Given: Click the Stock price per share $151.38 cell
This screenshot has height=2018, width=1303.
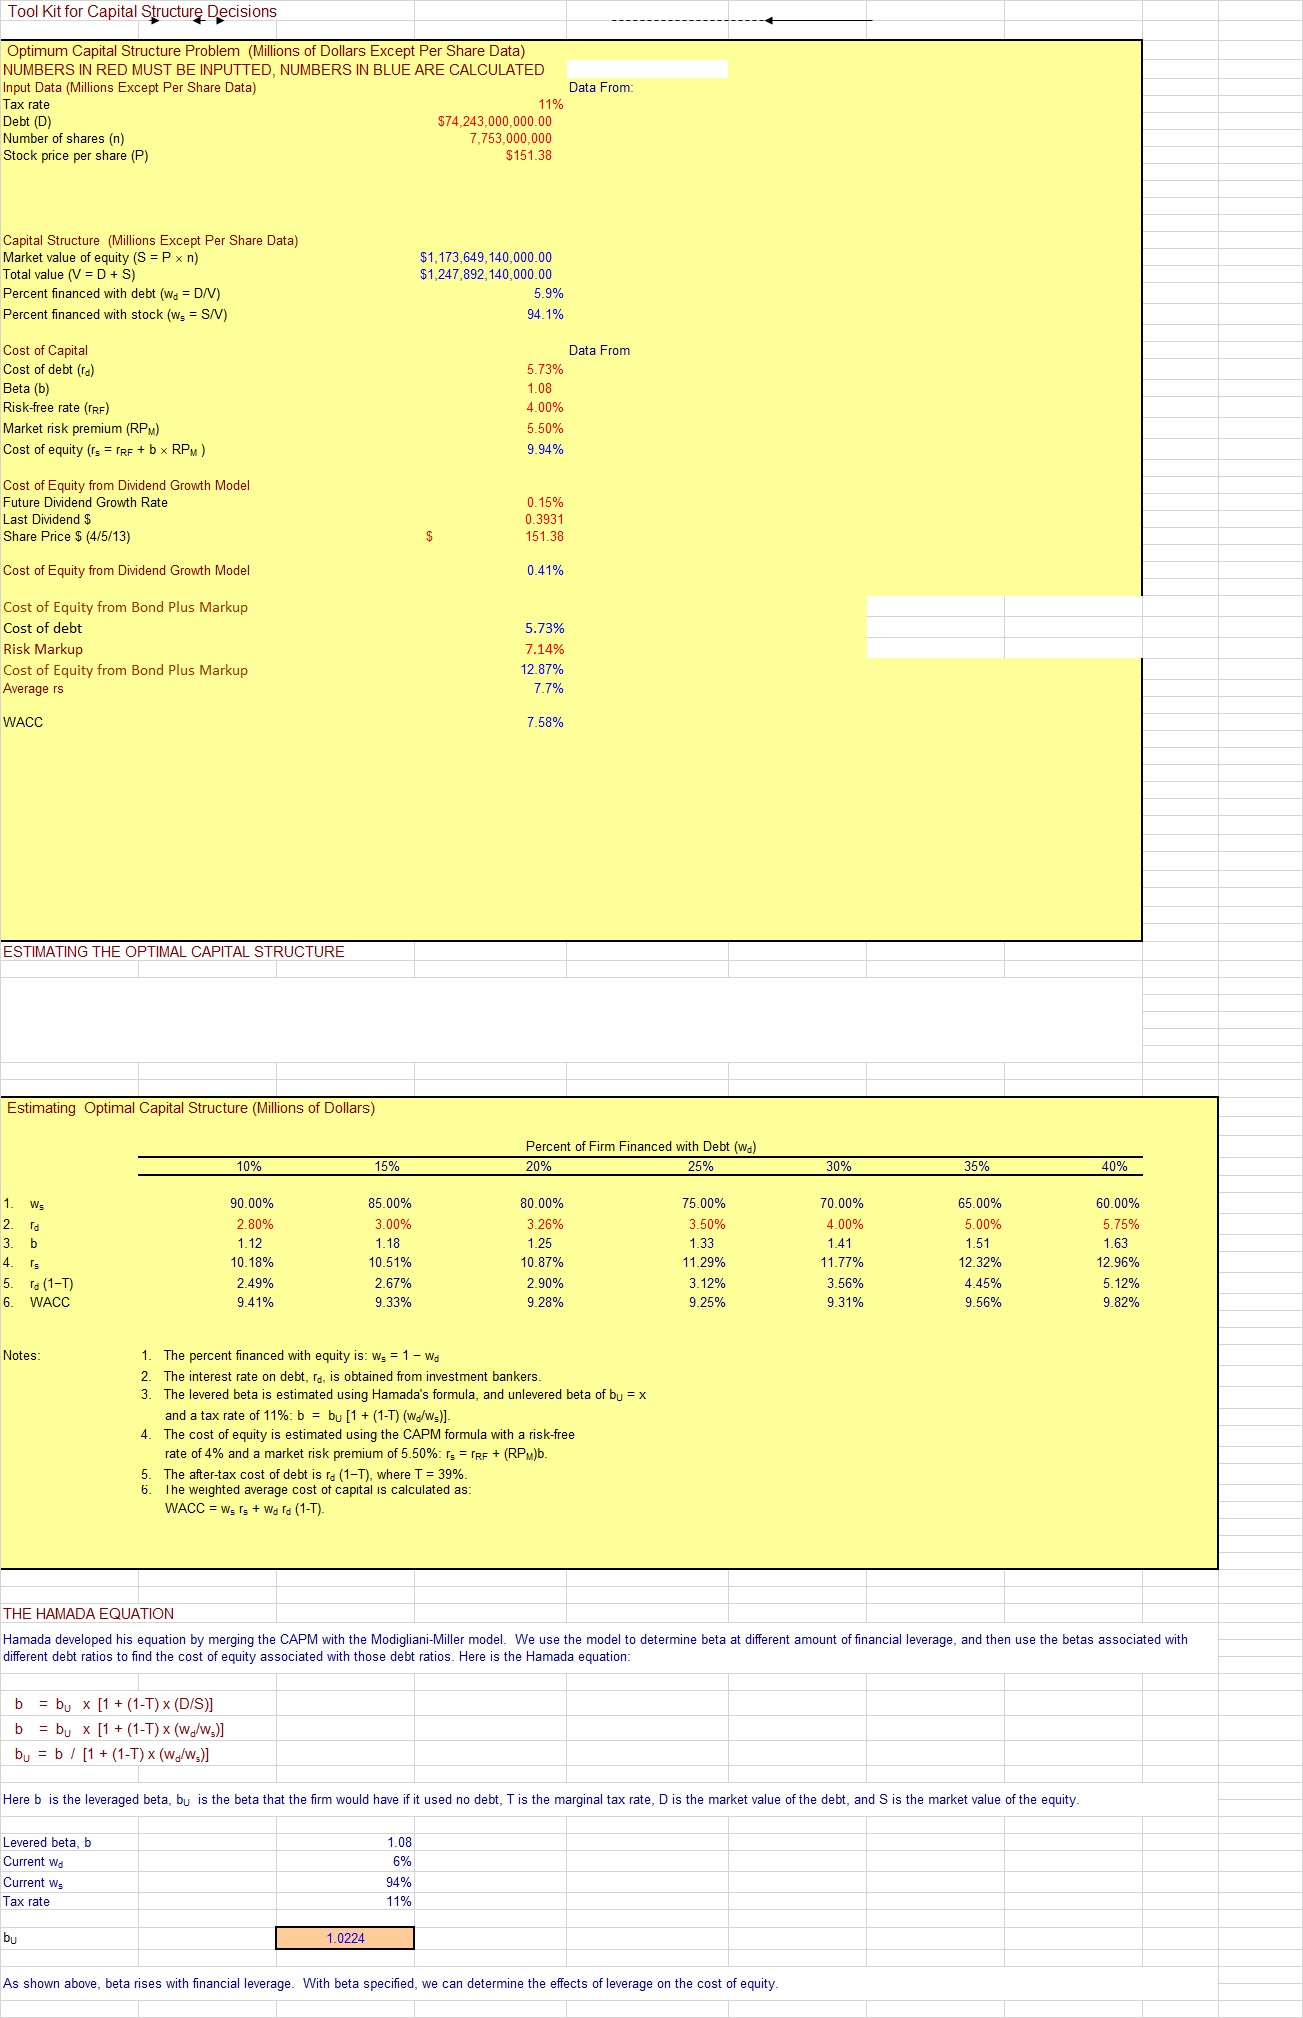Looking at the screenshot, I should tap(529, 155).
